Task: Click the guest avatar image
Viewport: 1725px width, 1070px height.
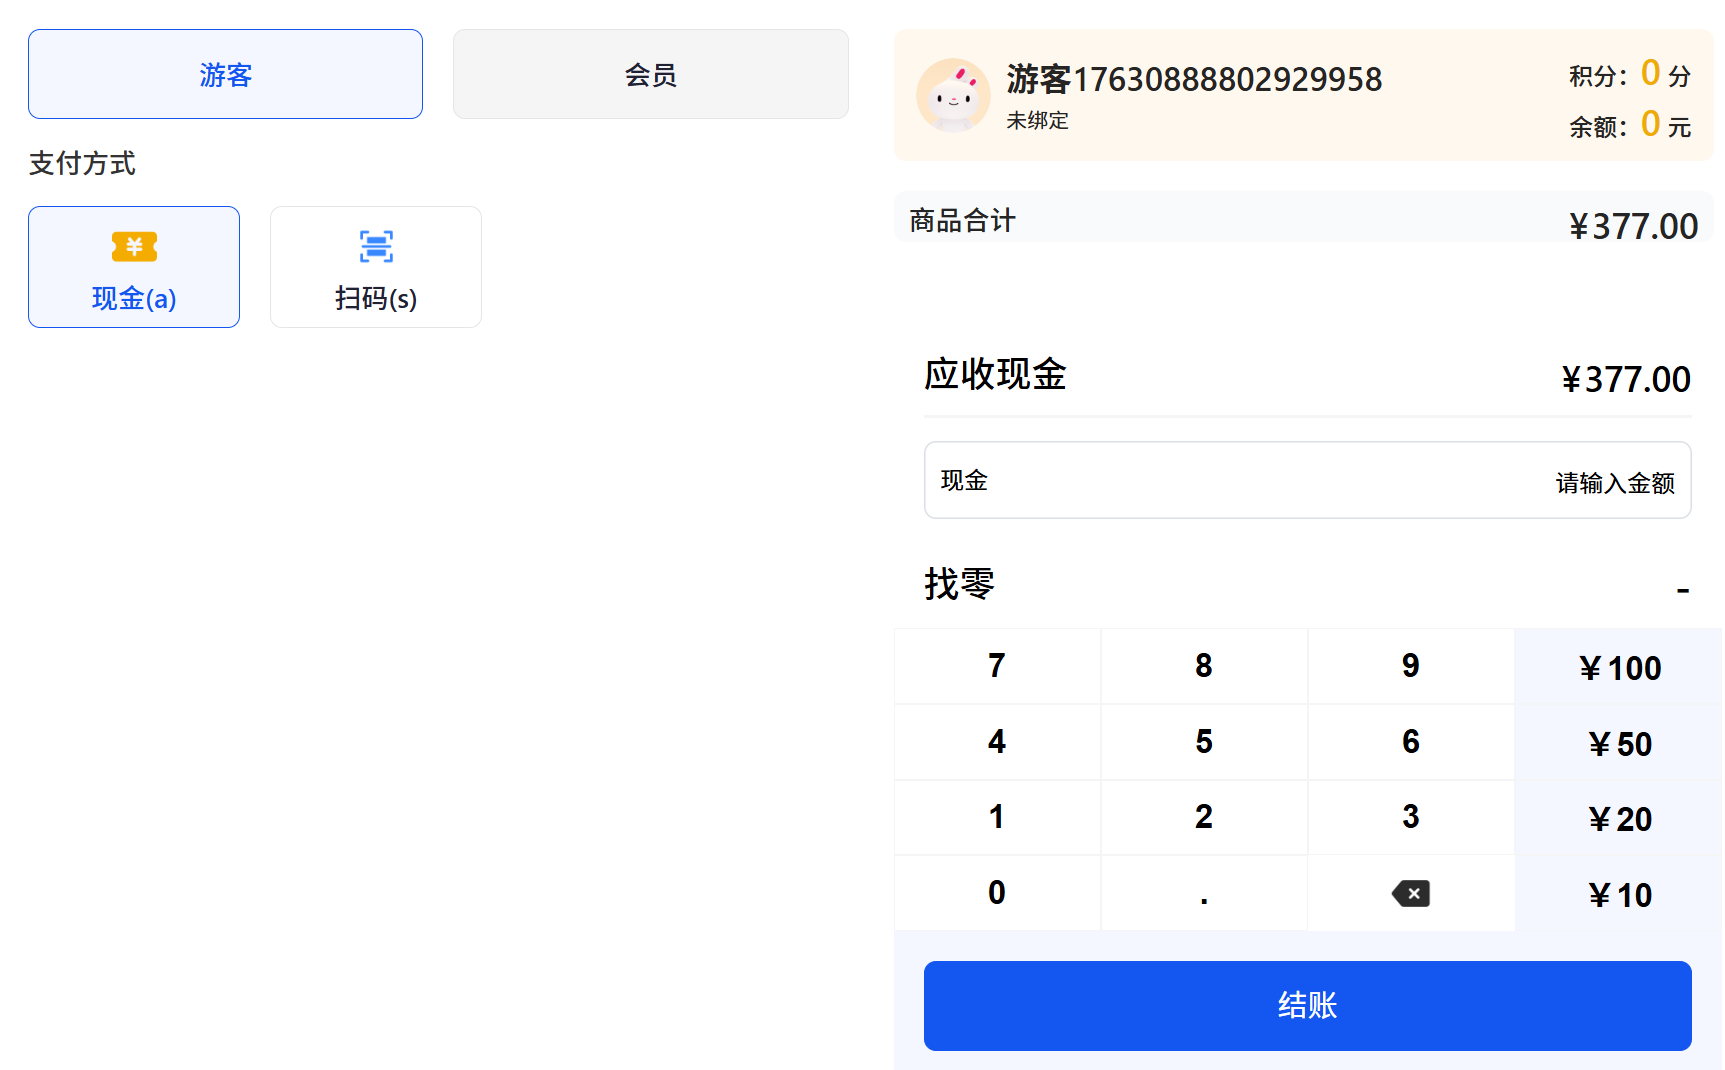Action: point(953,96)
